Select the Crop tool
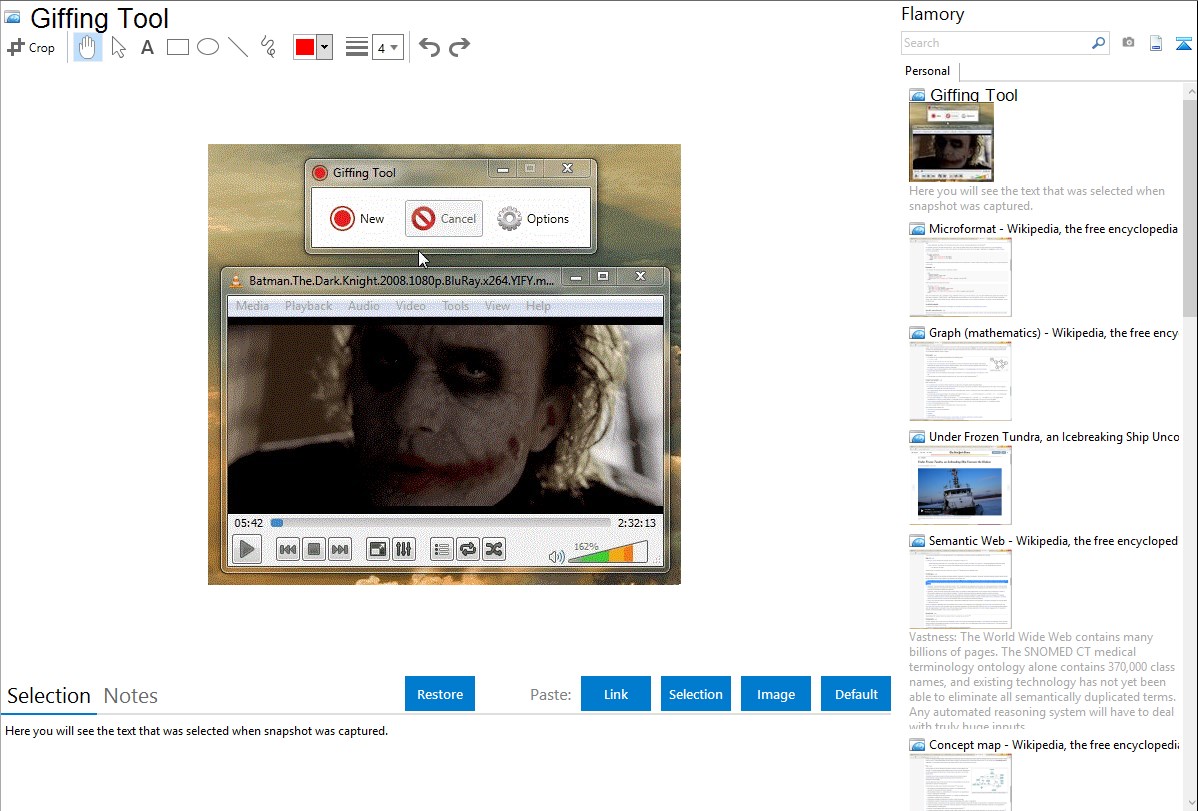The image size is (1198, 811). [x=31, y=47]
